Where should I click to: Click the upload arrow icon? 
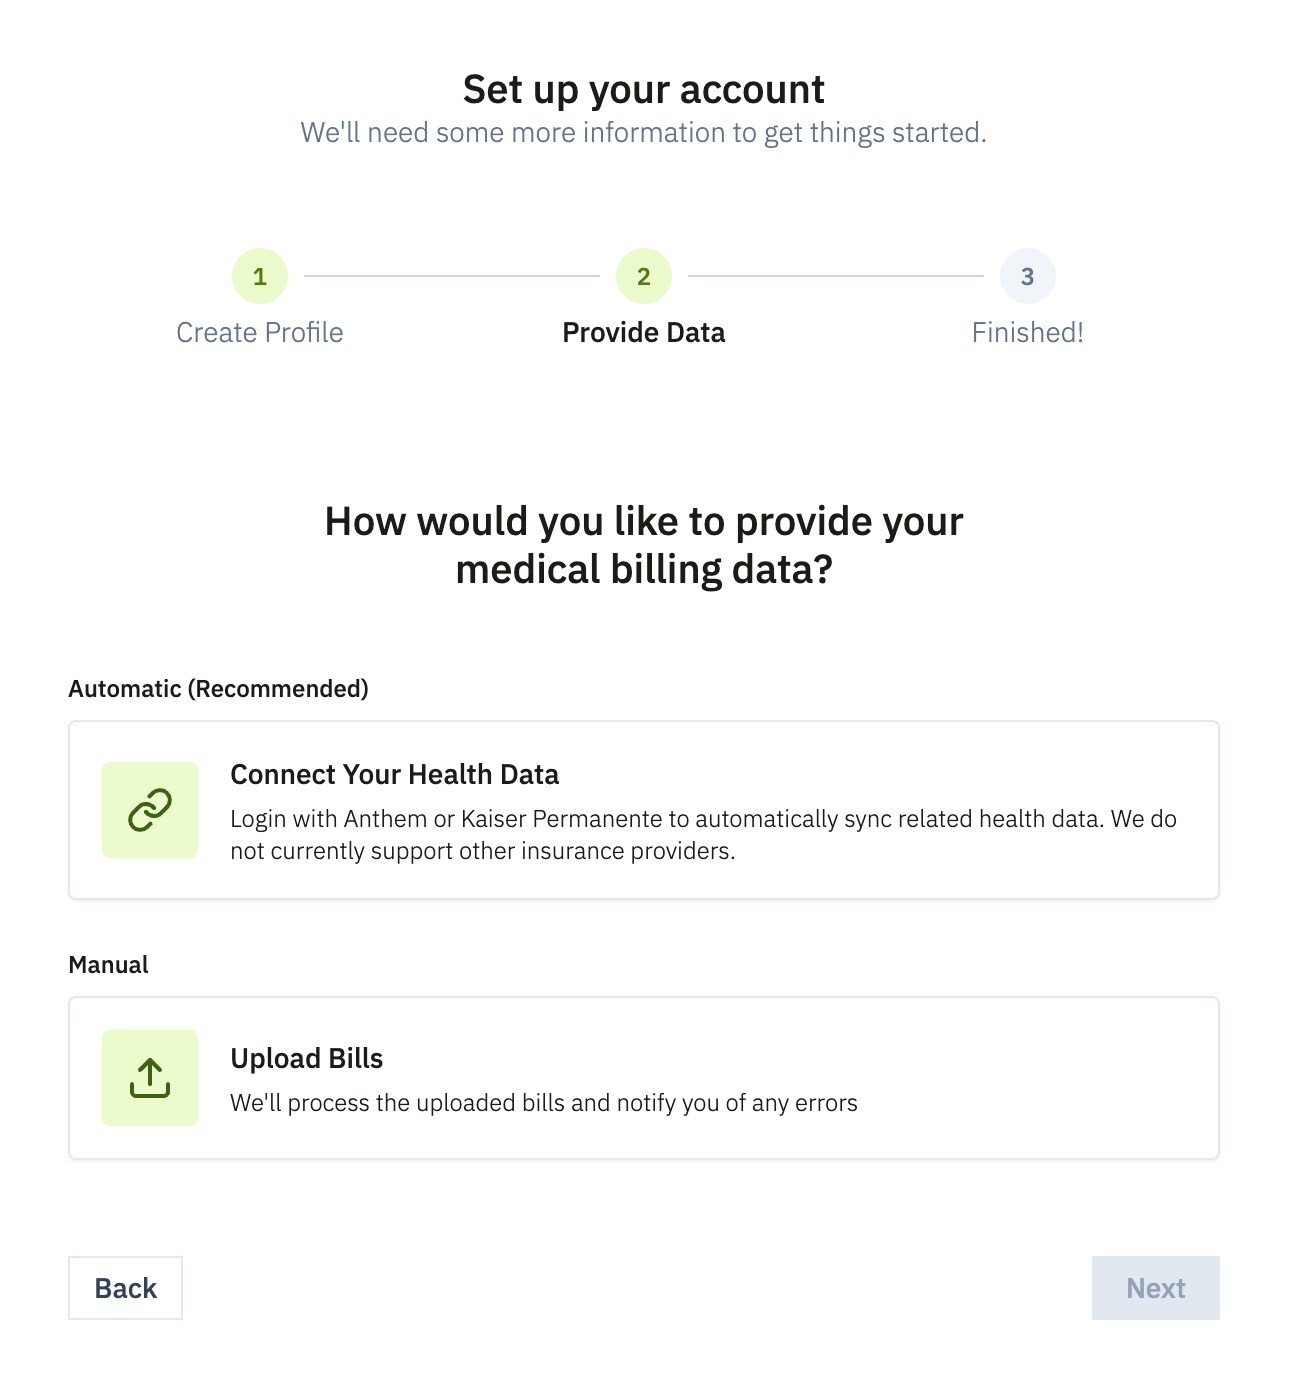(x=150, y=1078)
